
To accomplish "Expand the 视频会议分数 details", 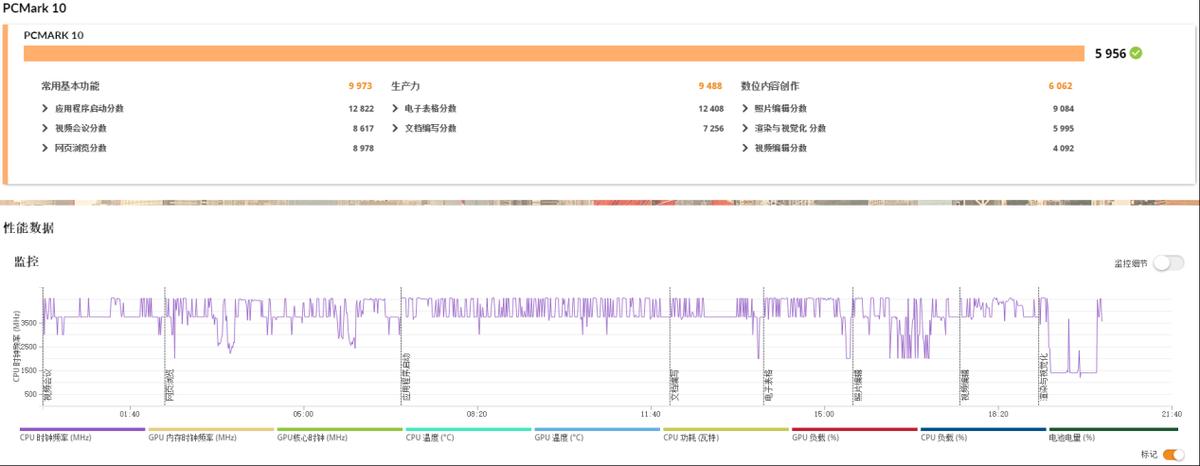I will [x=45, y=129].
